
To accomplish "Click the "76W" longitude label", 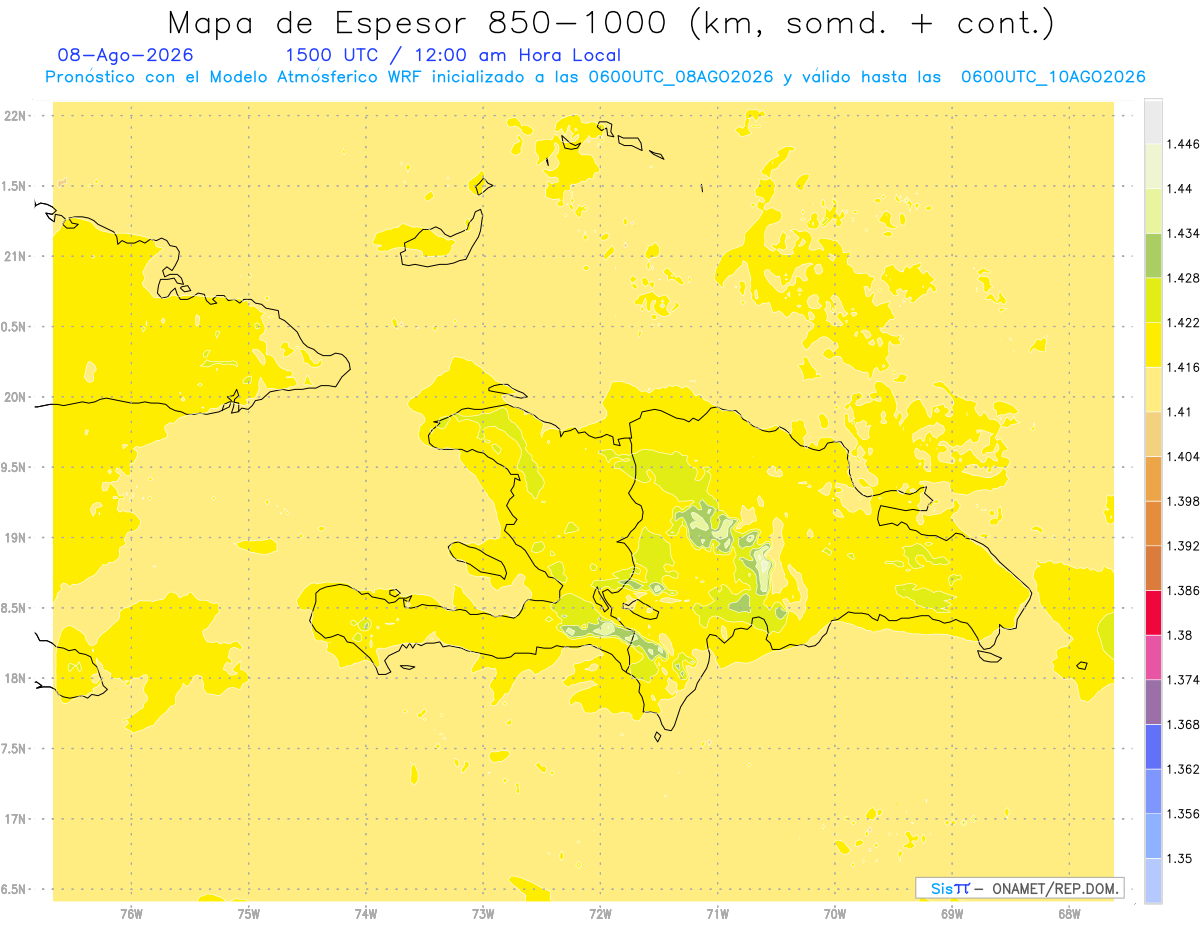I will click(x=131, y=914).
